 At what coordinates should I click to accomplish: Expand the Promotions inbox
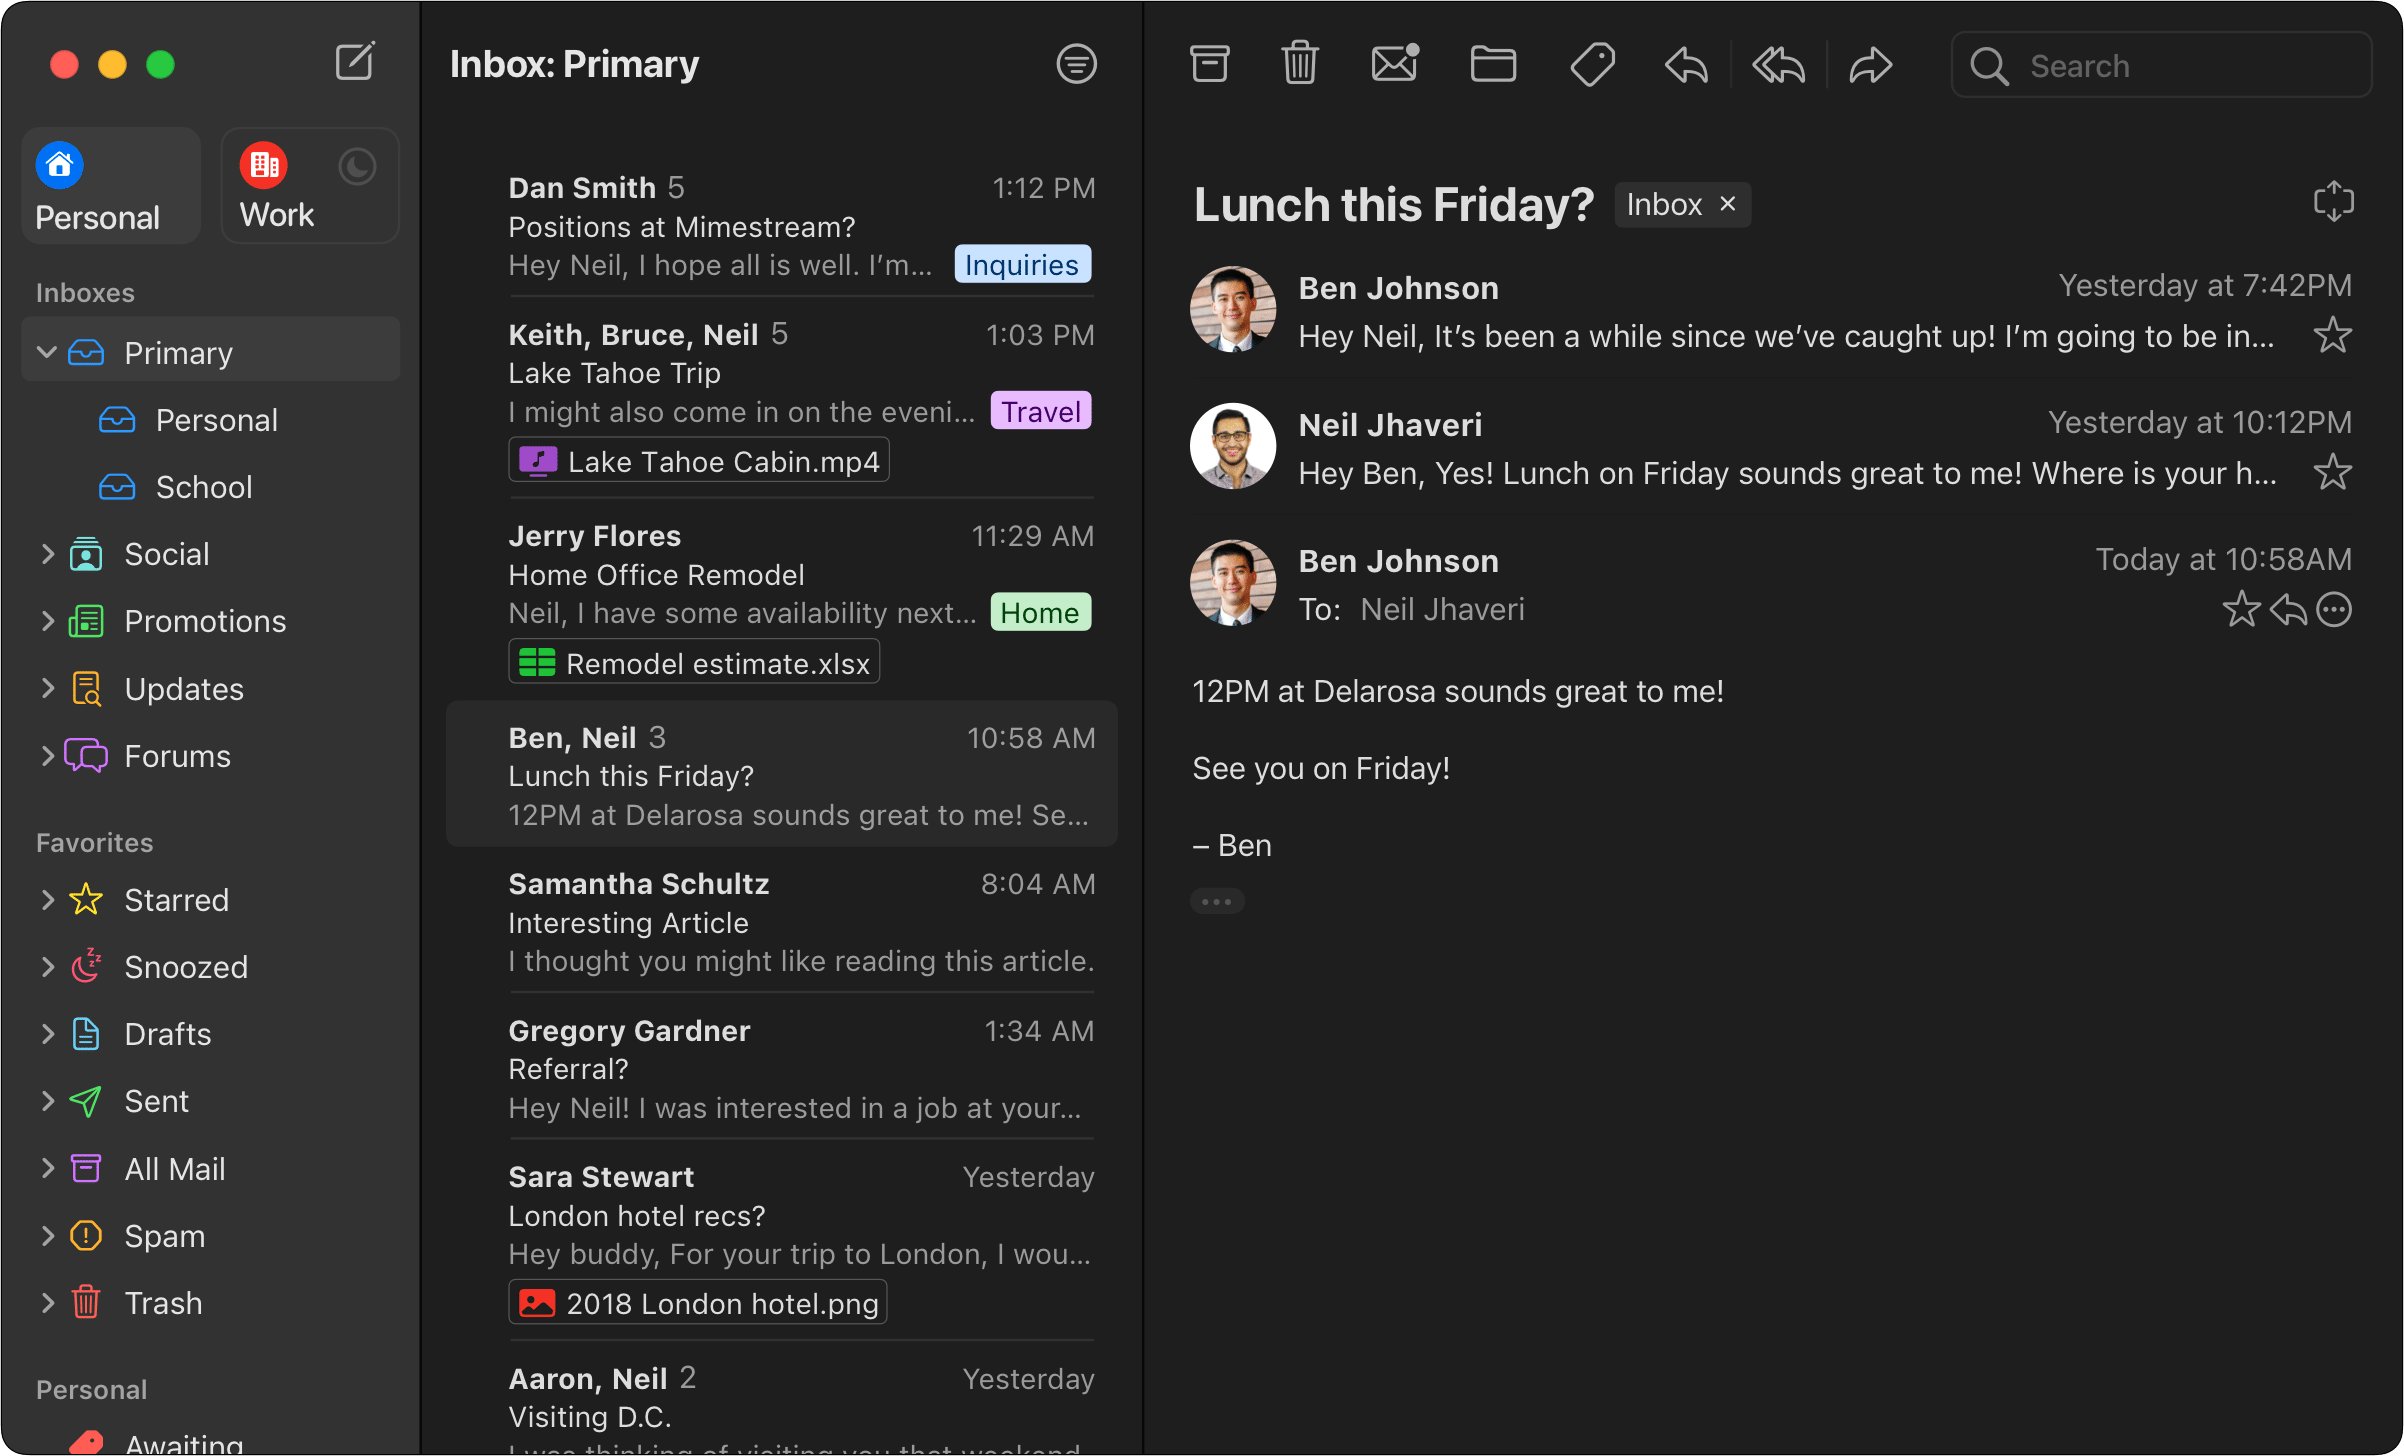point(47,621)
